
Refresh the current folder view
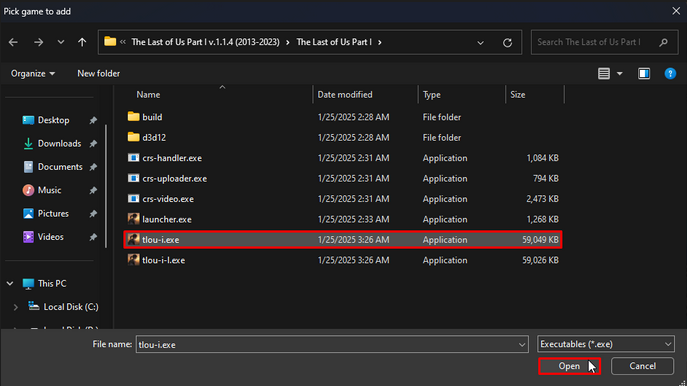507,42
